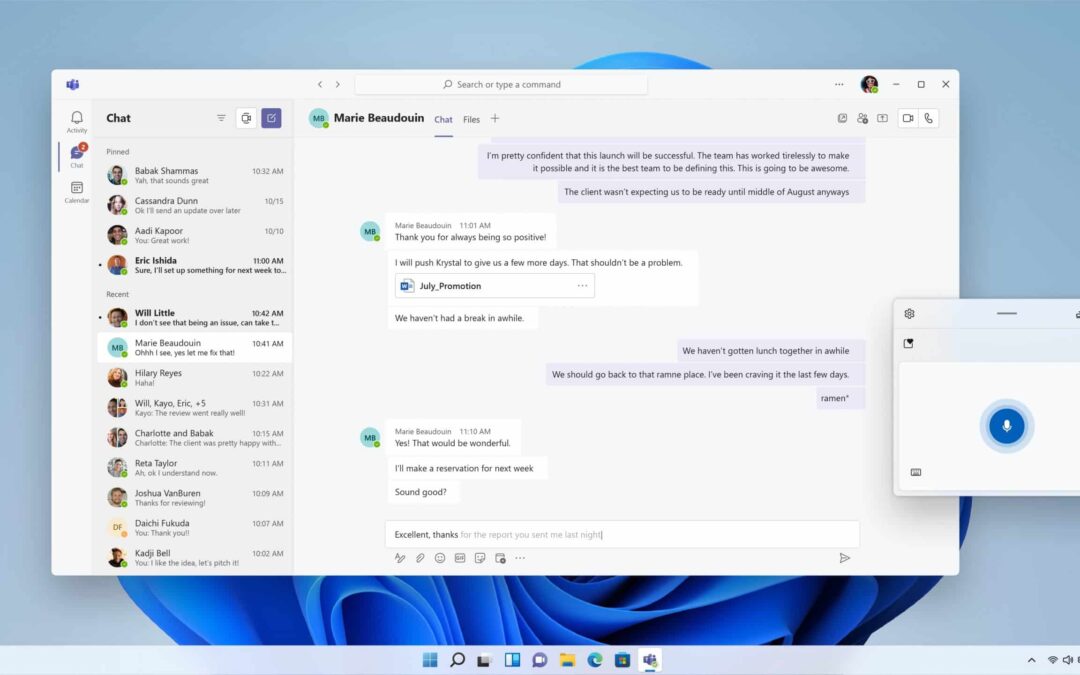Open chat with Hilary Reyes
This screenshot has width=1080, height=675.
(x=195, y=377)
